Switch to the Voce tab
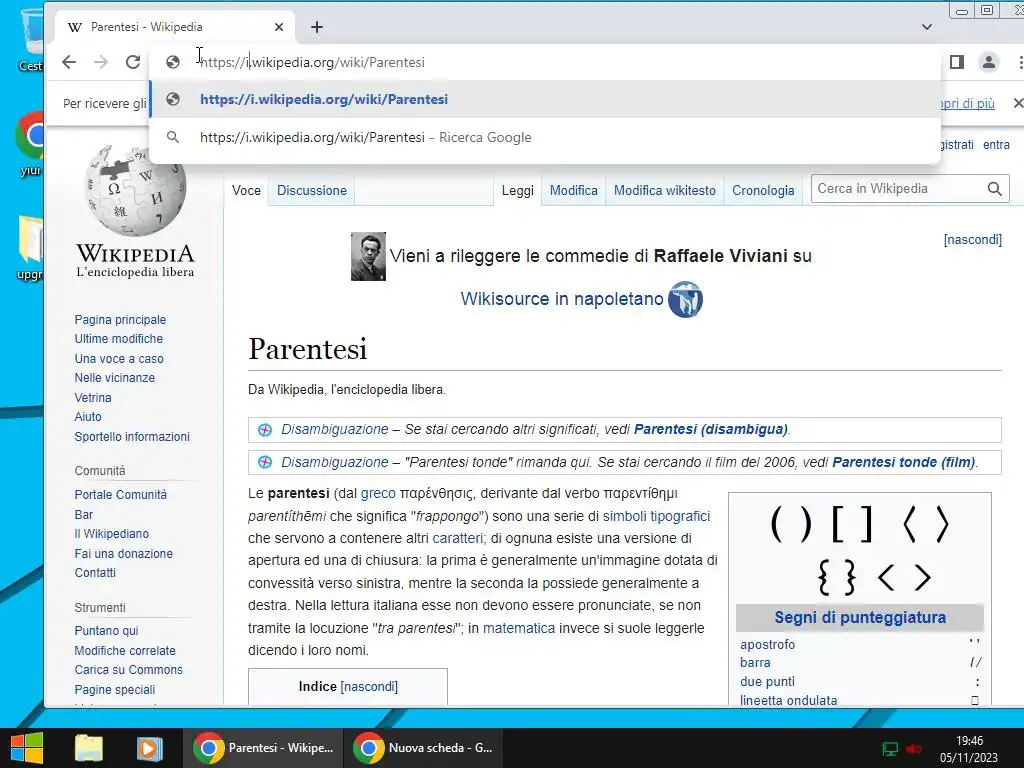 [x=246, y=191]
